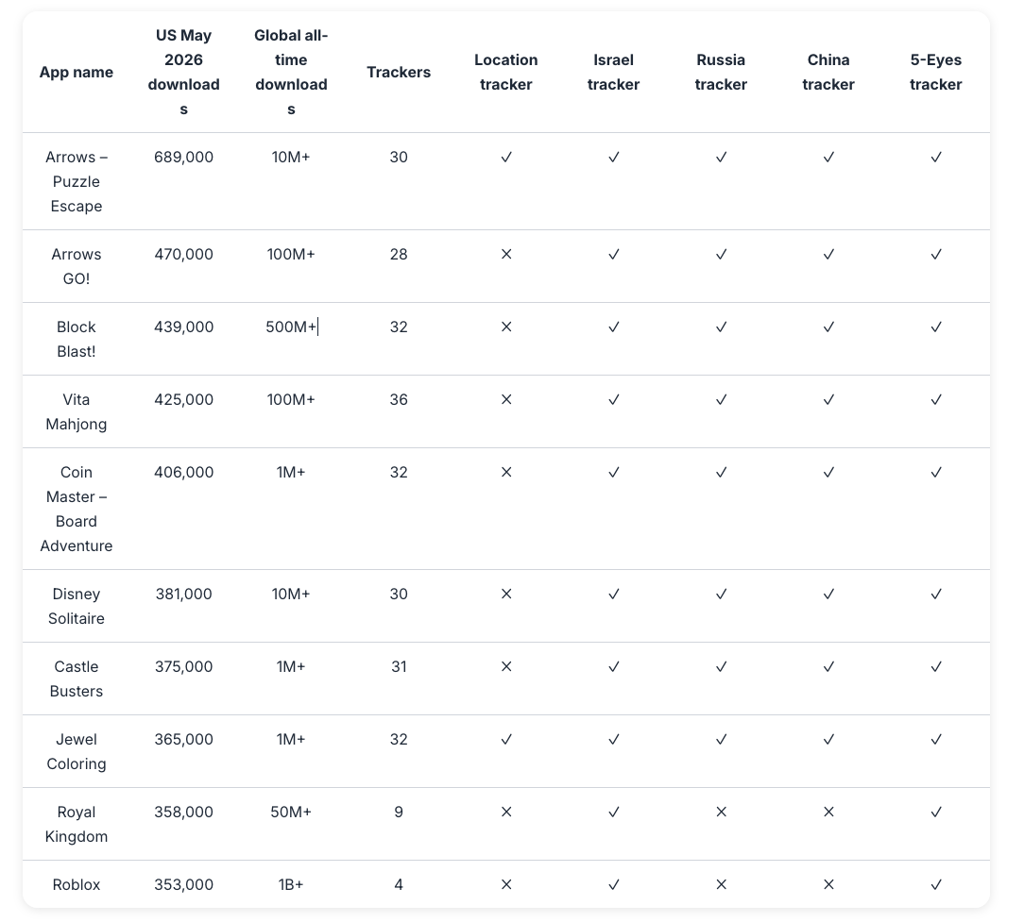Image resolution: width=1024 pixels, height=922 pixels.
Task: Click China tracker checkmark for Disney Solitaire
Action: click(828, 594)
